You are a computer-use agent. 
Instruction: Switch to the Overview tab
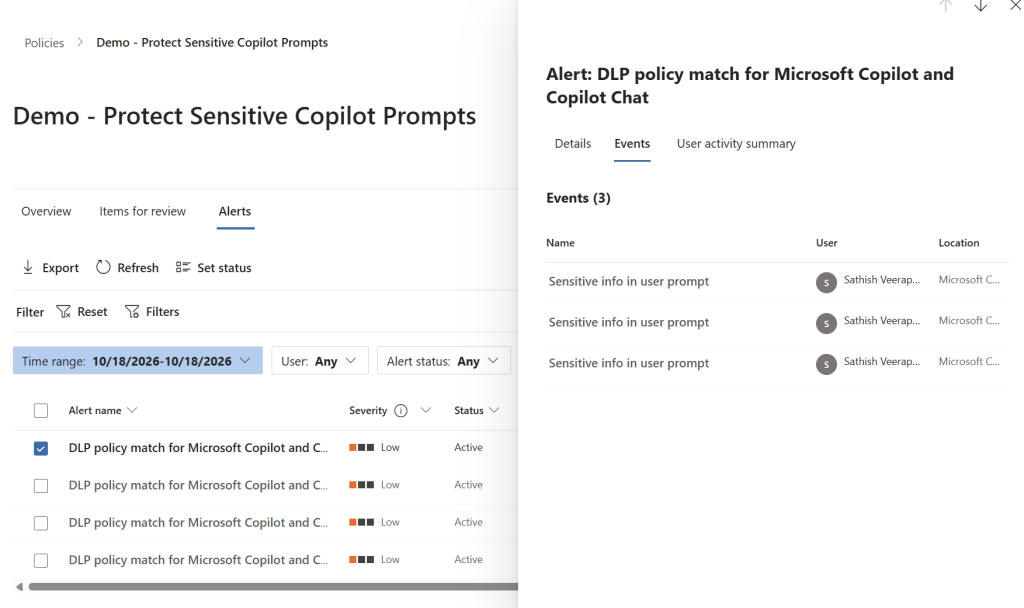pyautogui.click(x=46, y=211)
